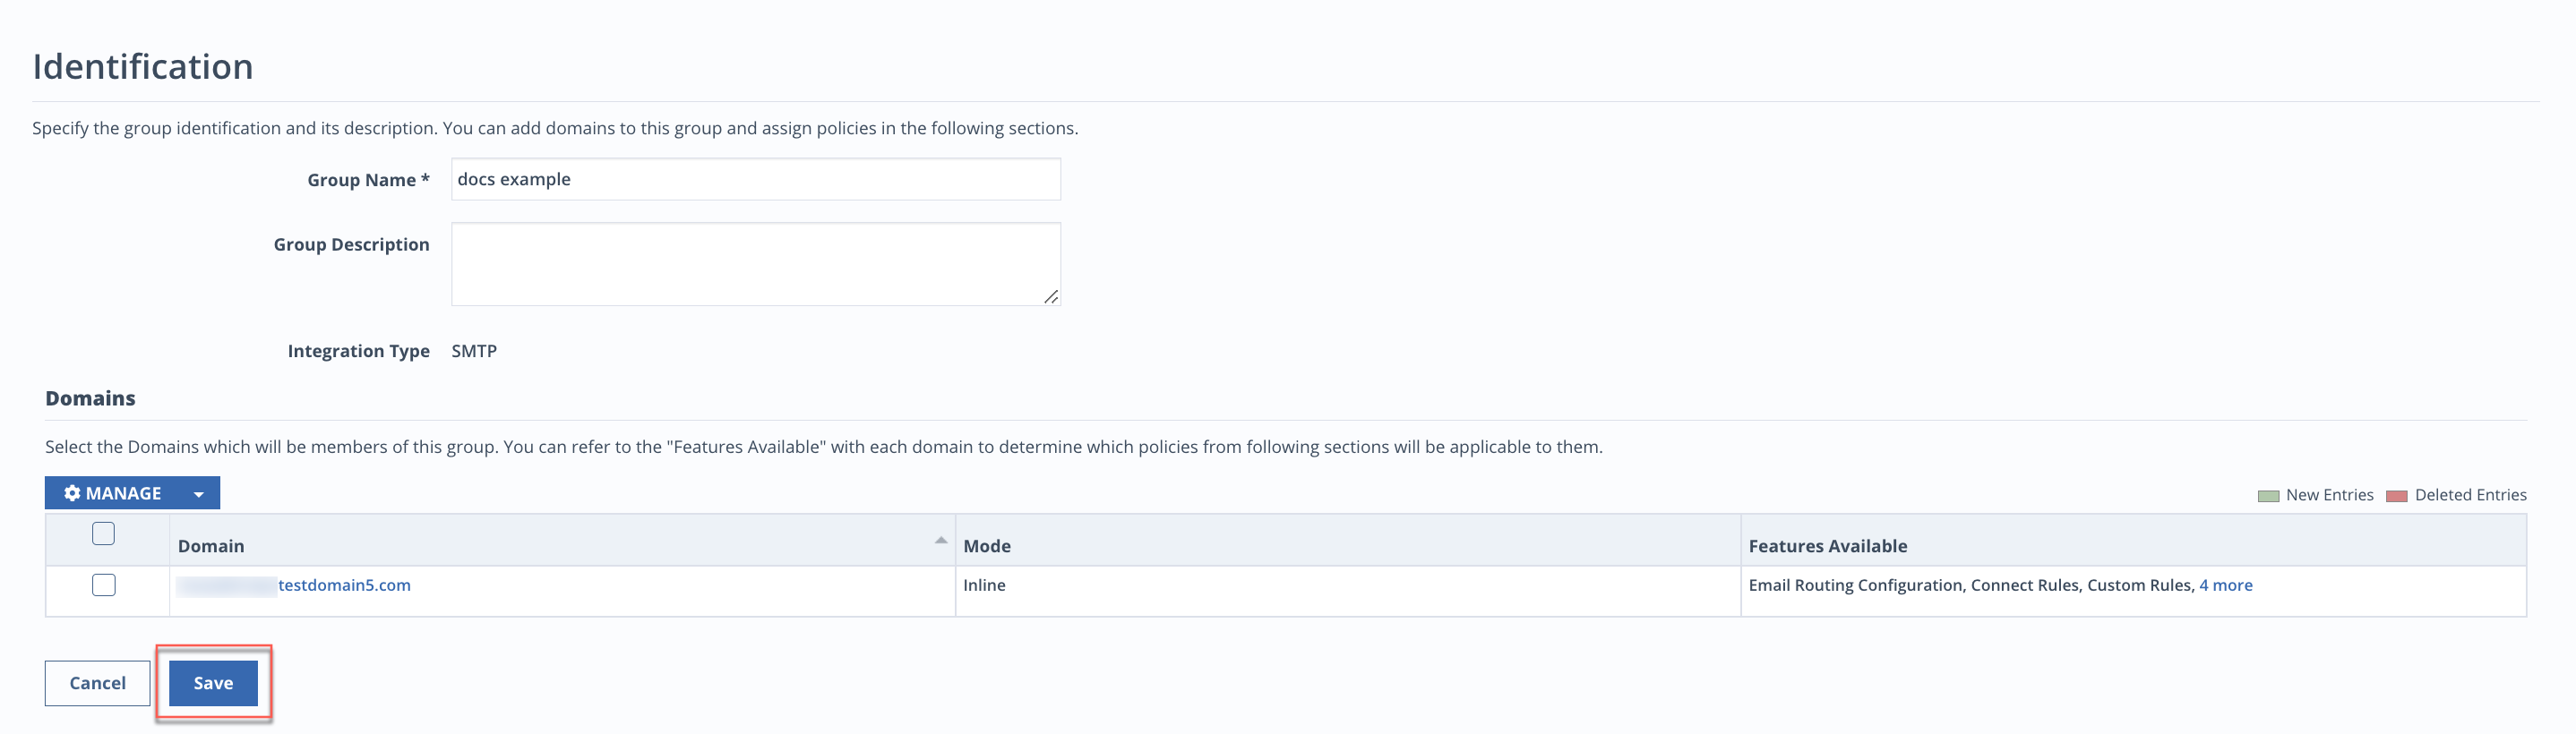Sort table by Domain column header
This screenshot has width=2576, height=734.
(x=211, y=546)
